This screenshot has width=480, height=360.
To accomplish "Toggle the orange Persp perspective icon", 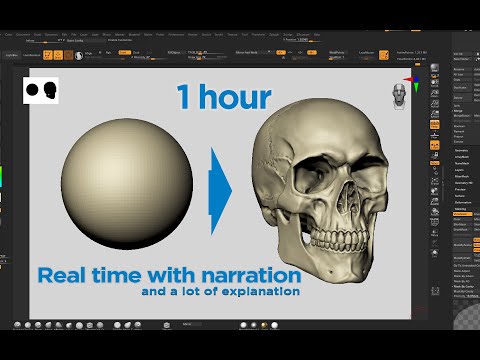I will click(435, 125).
